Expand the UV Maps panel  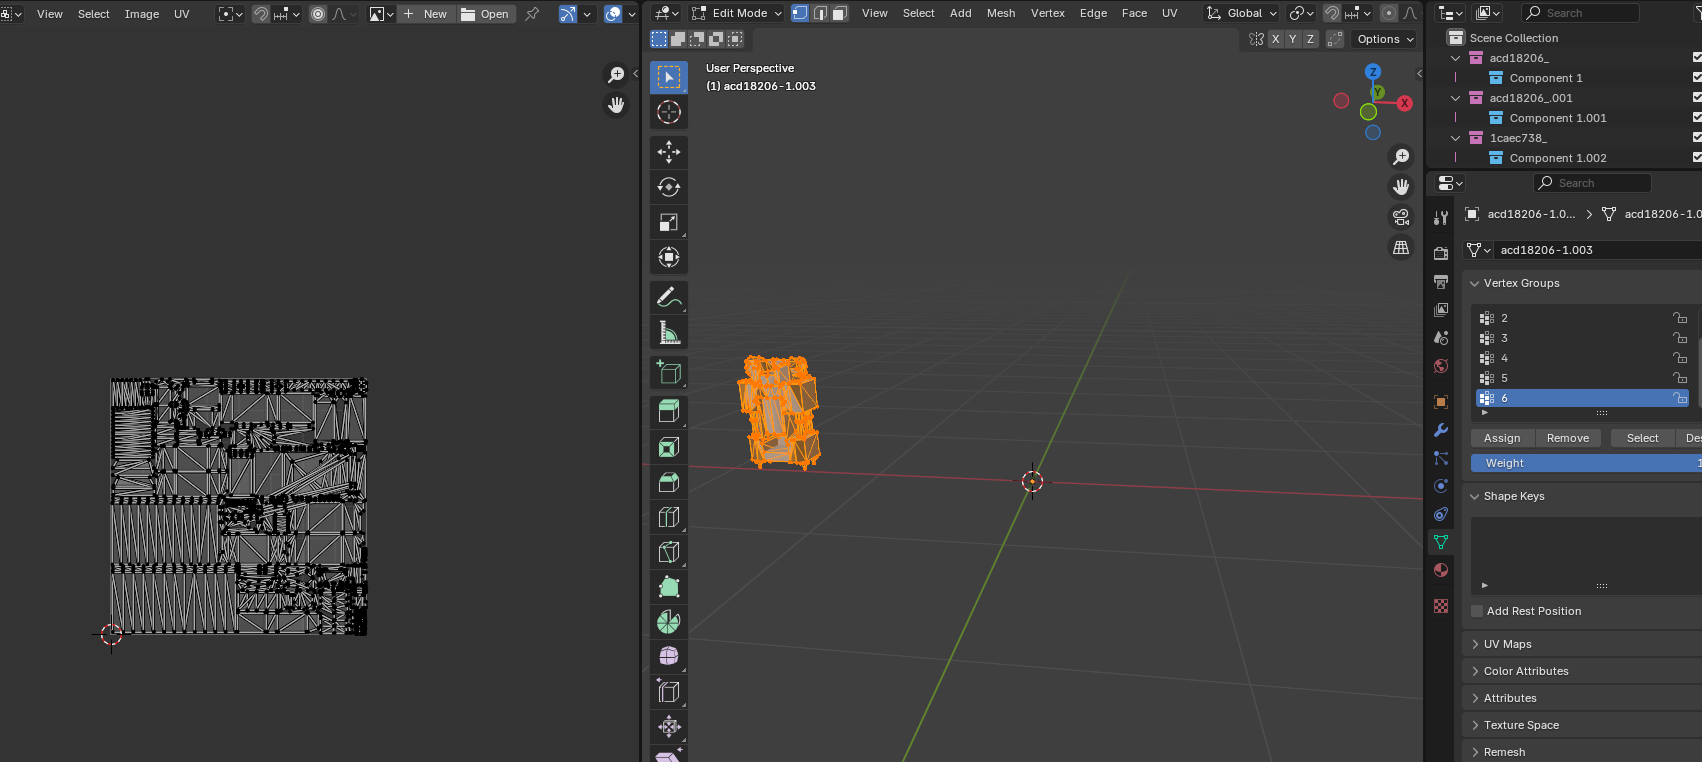point(1474,644)
